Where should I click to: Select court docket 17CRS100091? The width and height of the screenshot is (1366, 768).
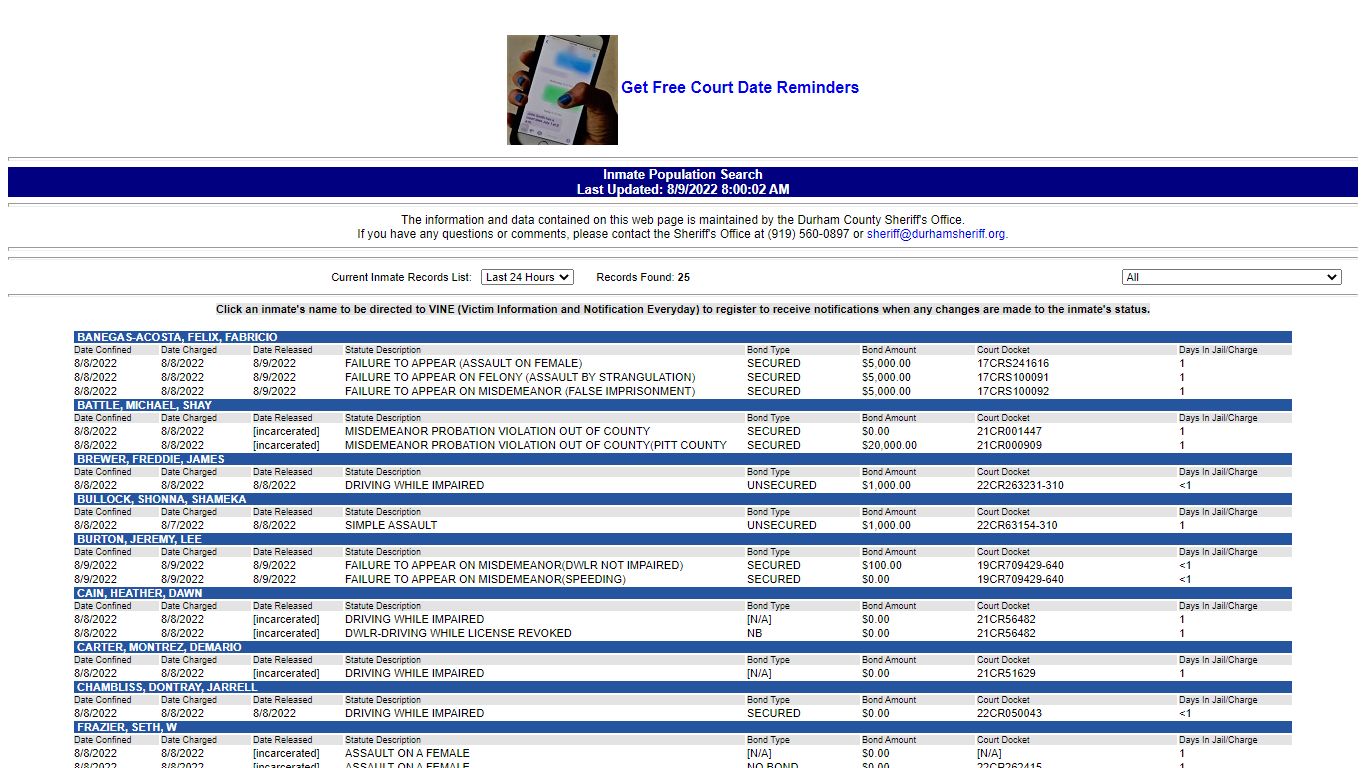pyautogui.click(x=1013, y=378)
